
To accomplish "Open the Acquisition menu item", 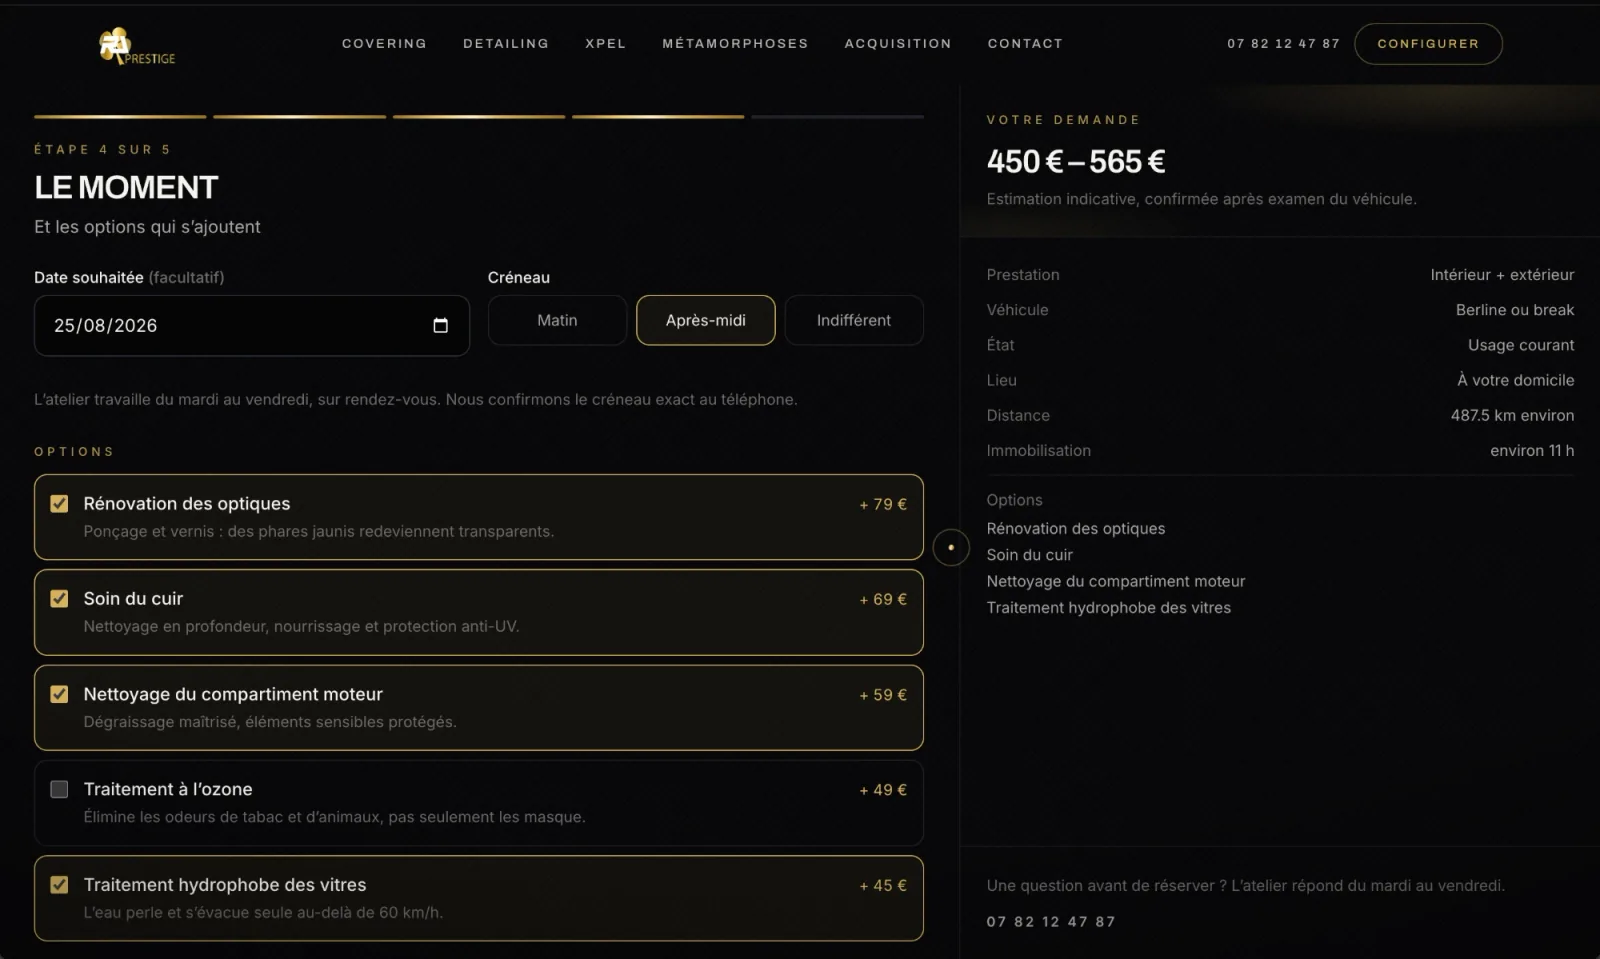I will pos(898,44).
